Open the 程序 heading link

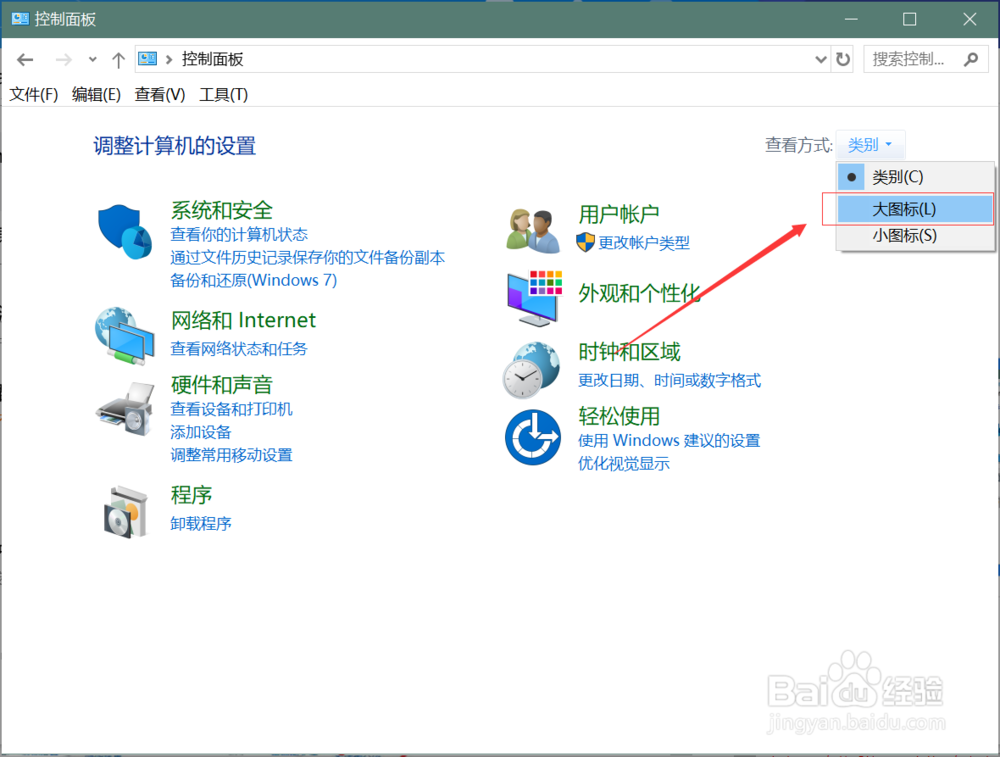191,495
